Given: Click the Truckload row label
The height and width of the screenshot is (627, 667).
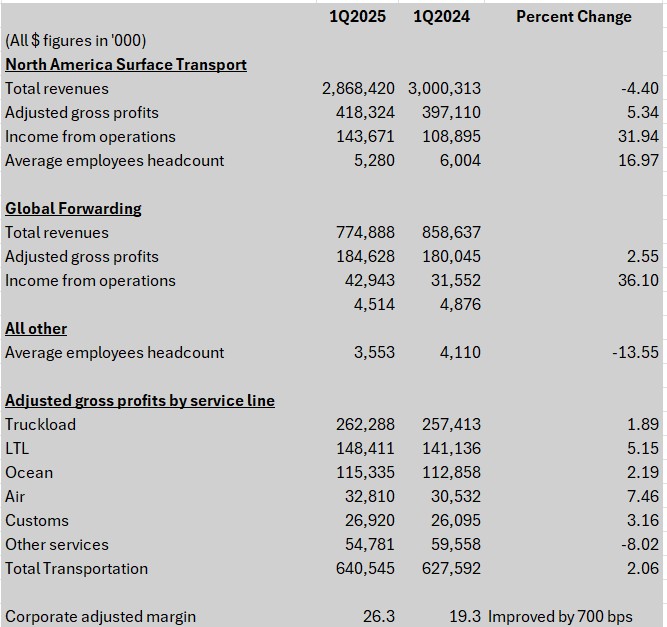Looking at the screenshot, I should click(x=41, y=425).
